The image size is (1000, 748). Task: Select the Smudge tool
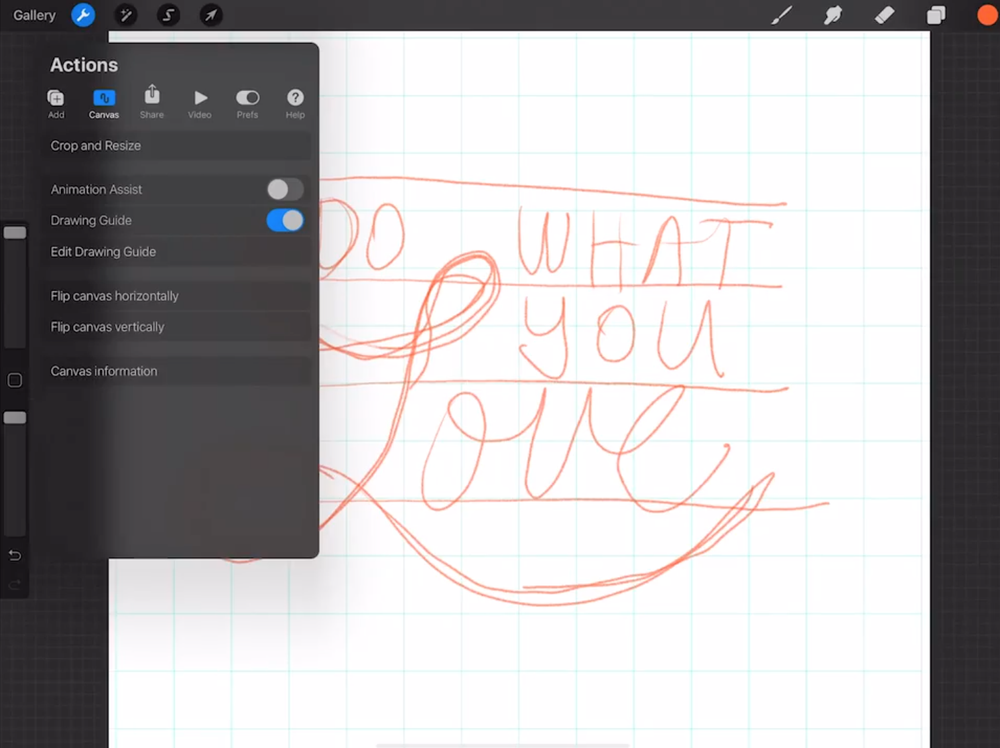click(833, 15)
